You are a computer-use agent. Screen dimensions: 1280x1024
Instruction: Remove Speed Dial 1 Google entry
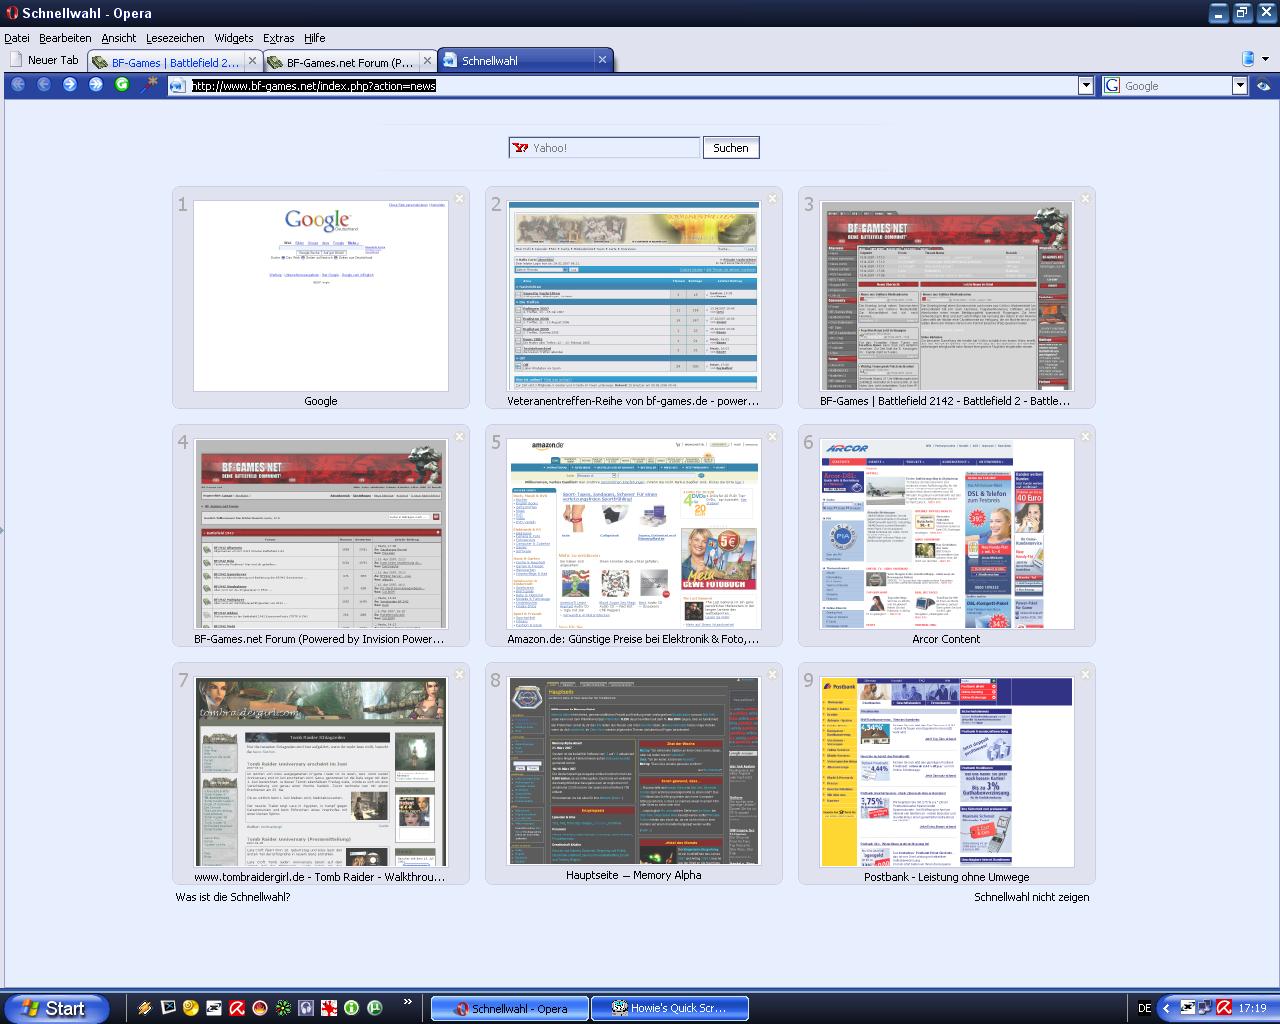tap(459, 199)
